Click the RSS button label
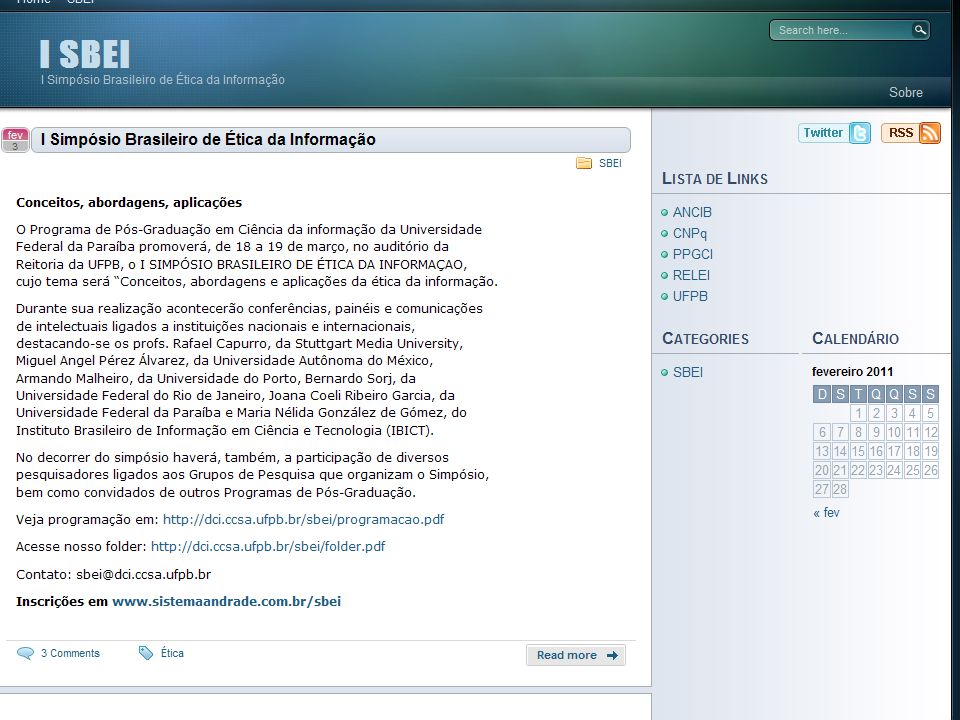The width and height of the screenshot is (960, 720). click(x=901, y=133)
